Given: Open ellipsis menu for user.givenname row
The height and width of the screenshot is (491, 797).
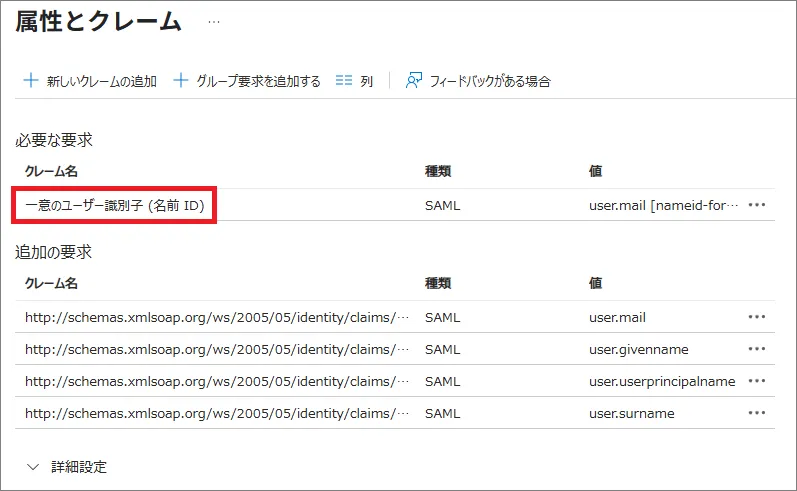Looking at the screenshot, I should (757, 349).
